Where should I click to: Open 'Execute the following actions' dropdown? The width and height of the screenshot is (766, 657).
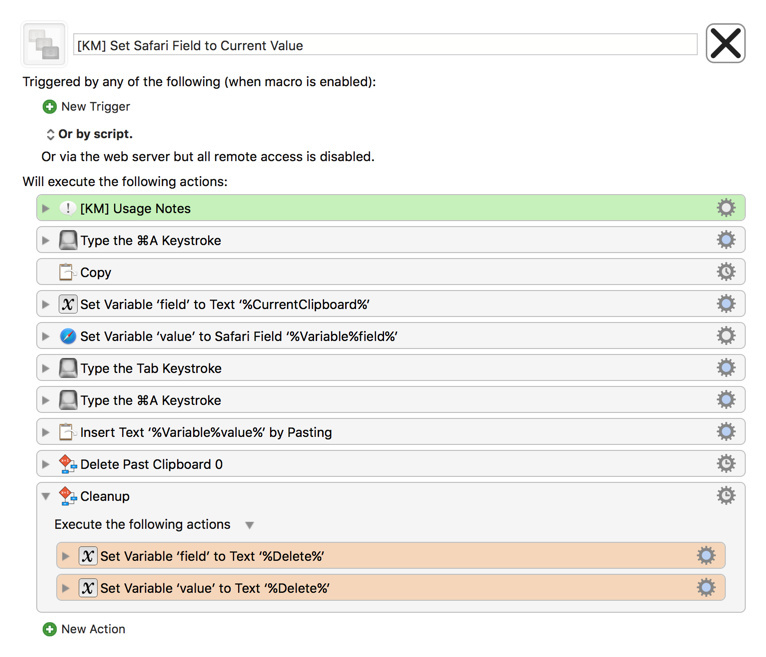(x=250, y=525)
